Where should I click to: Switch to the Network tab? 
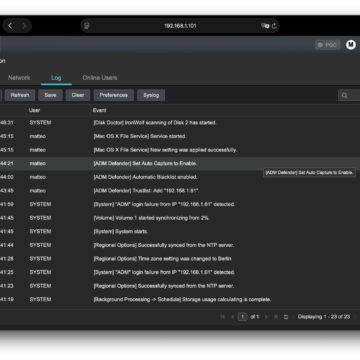point(19,78)
